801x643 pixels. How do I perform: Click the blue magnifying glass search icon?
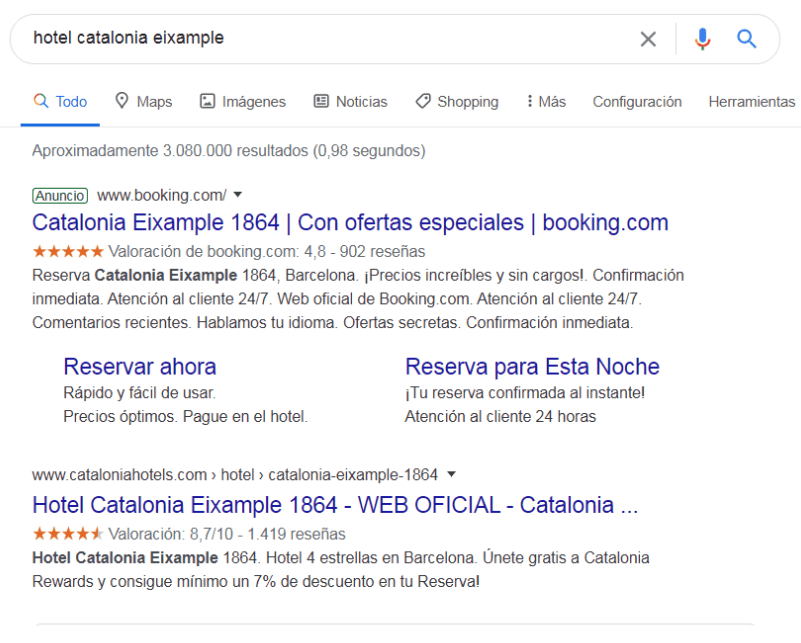click(x=746, y=38)
